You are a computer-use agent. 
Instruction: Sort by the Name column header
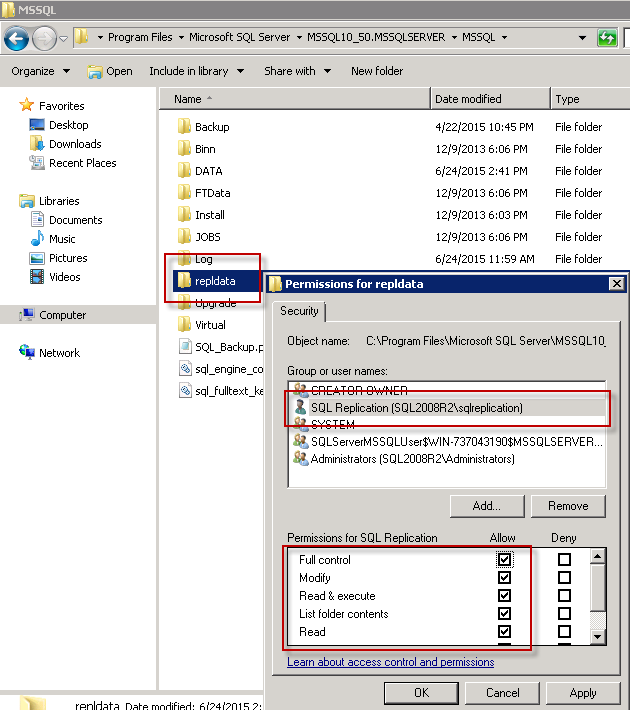pos(294,99)
